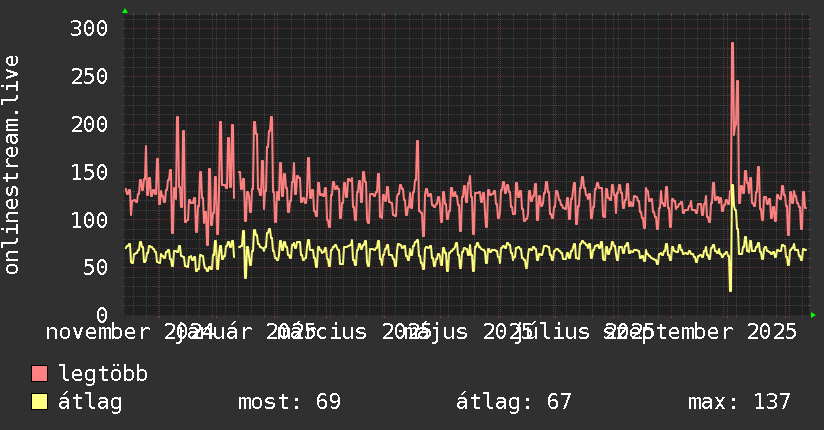The width and height of the screenshot is (824, 430).
Task: Click the 150 y-axis label
Action: click(x=89, y=172)
